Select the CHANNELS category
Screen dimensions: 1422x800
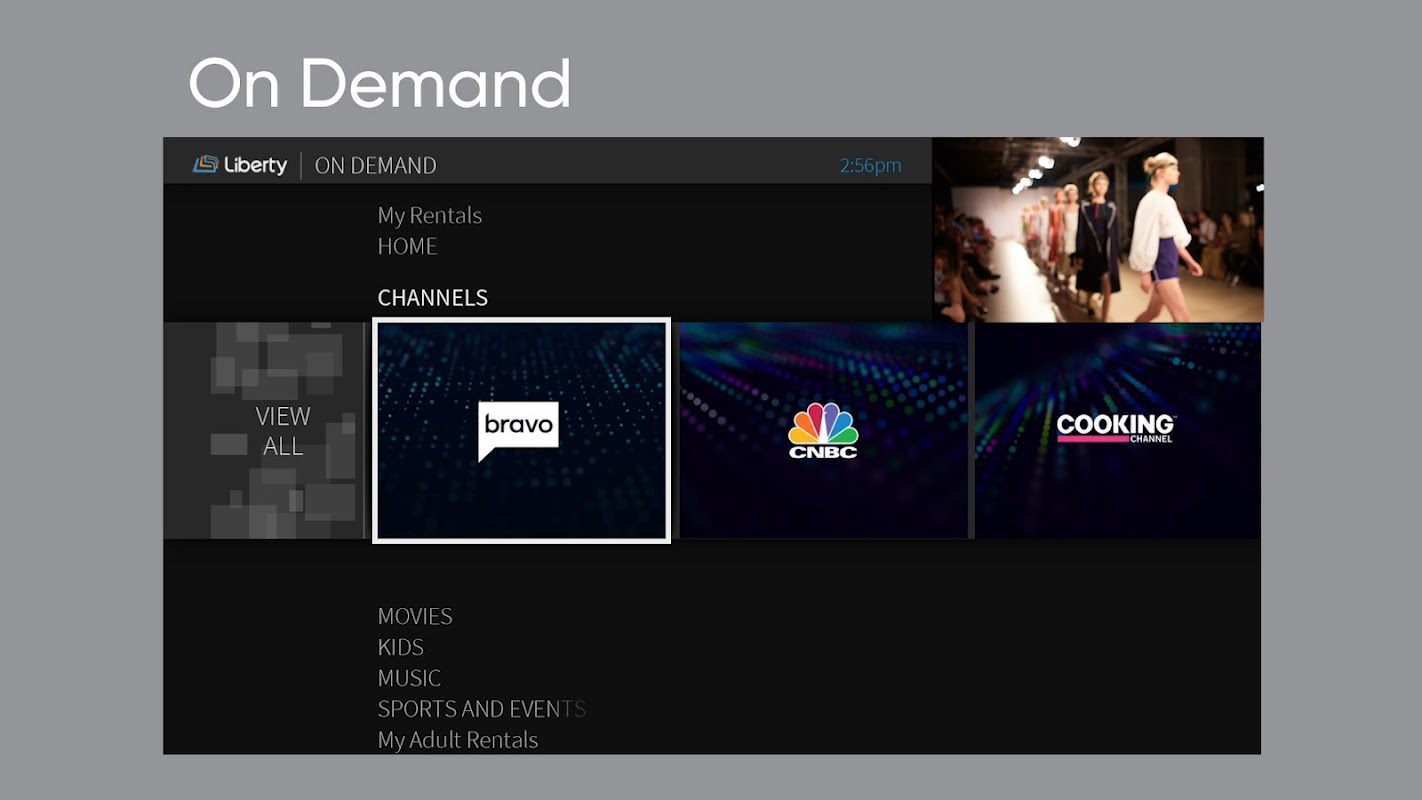click(433, 298)
